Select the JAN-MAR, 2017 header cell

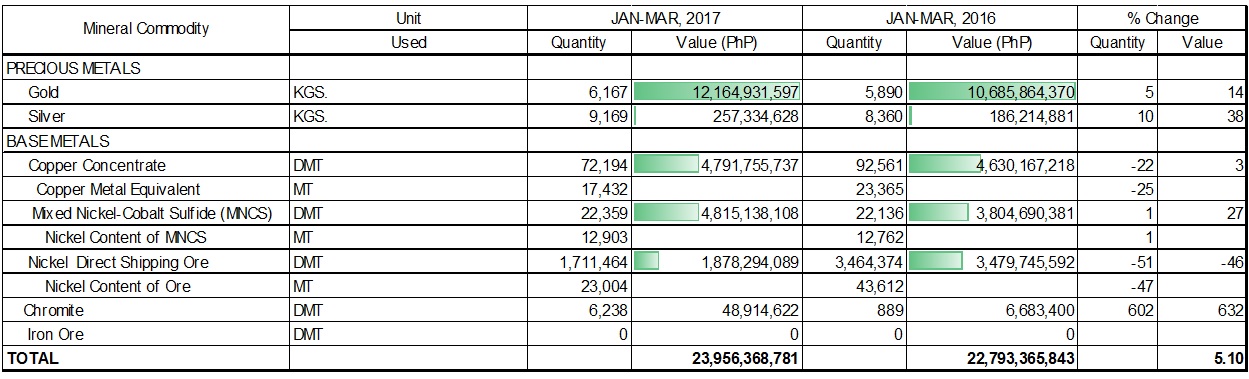665,18
